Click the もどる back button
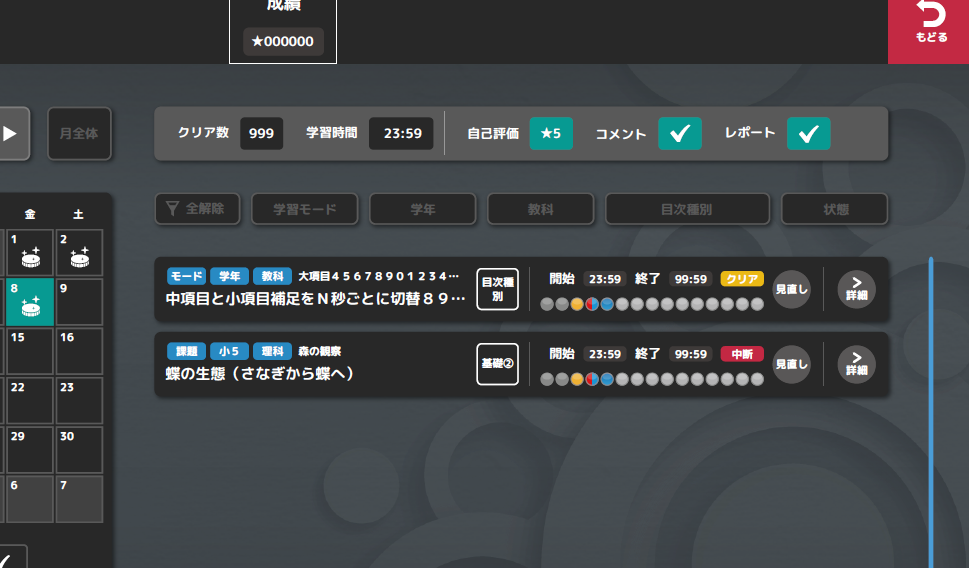 tap(930, 30)
